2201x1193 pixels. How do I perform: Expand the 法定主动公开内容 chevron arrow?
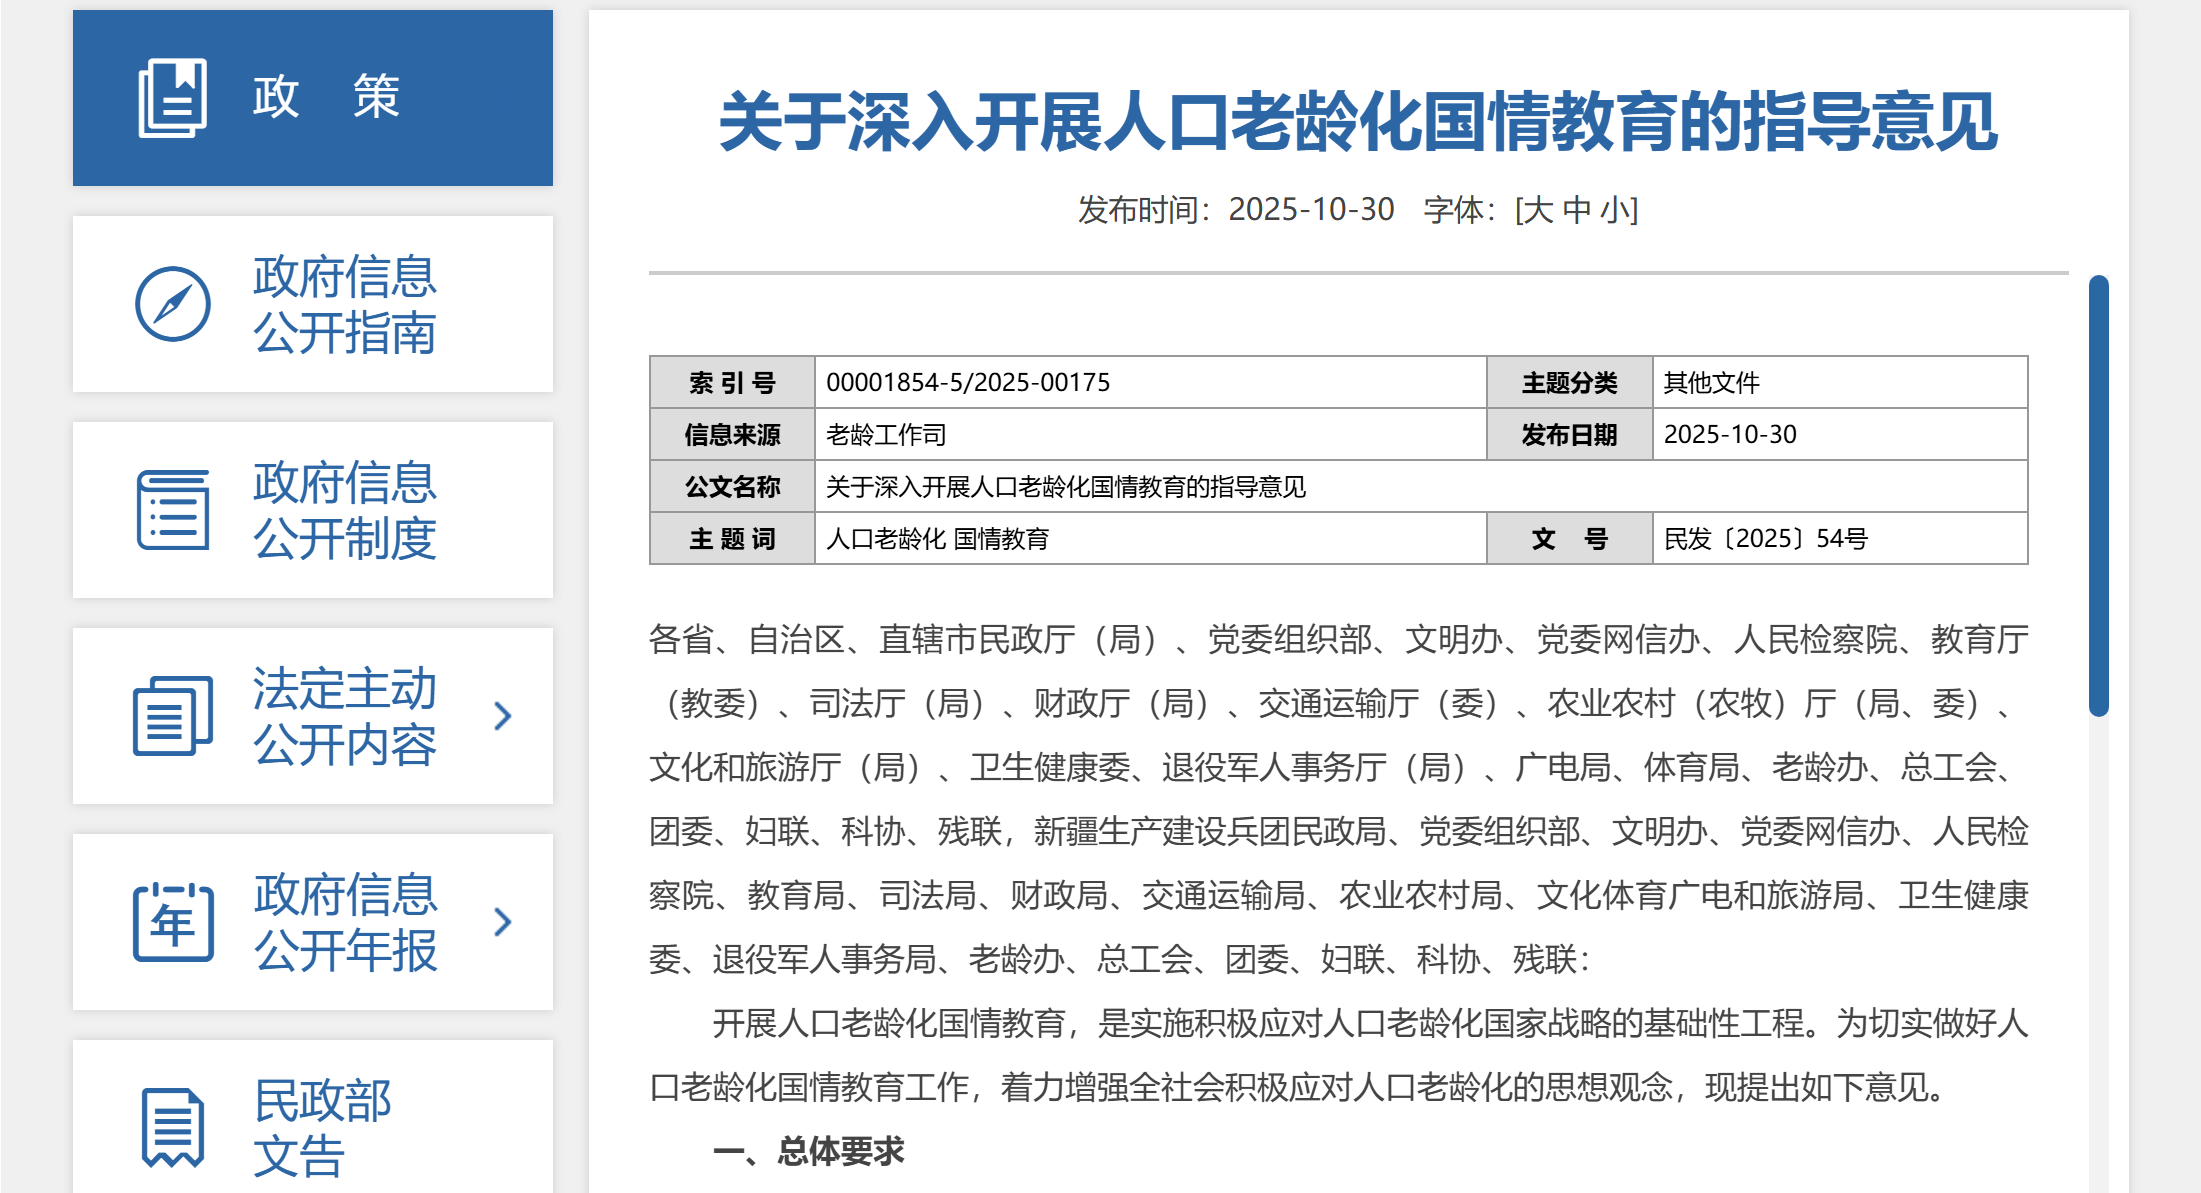tap(503, 716)
